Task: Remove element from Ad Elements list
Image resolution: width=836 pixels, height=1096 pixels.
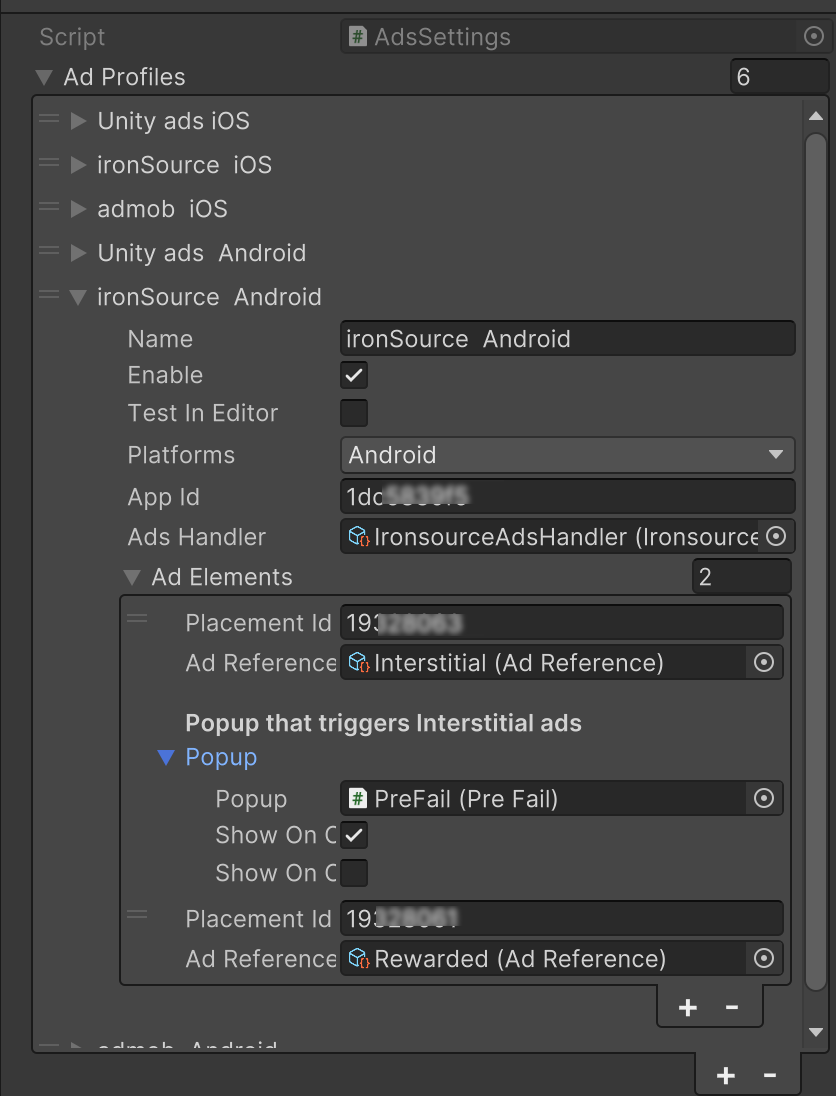Action: click(732, 1008)
